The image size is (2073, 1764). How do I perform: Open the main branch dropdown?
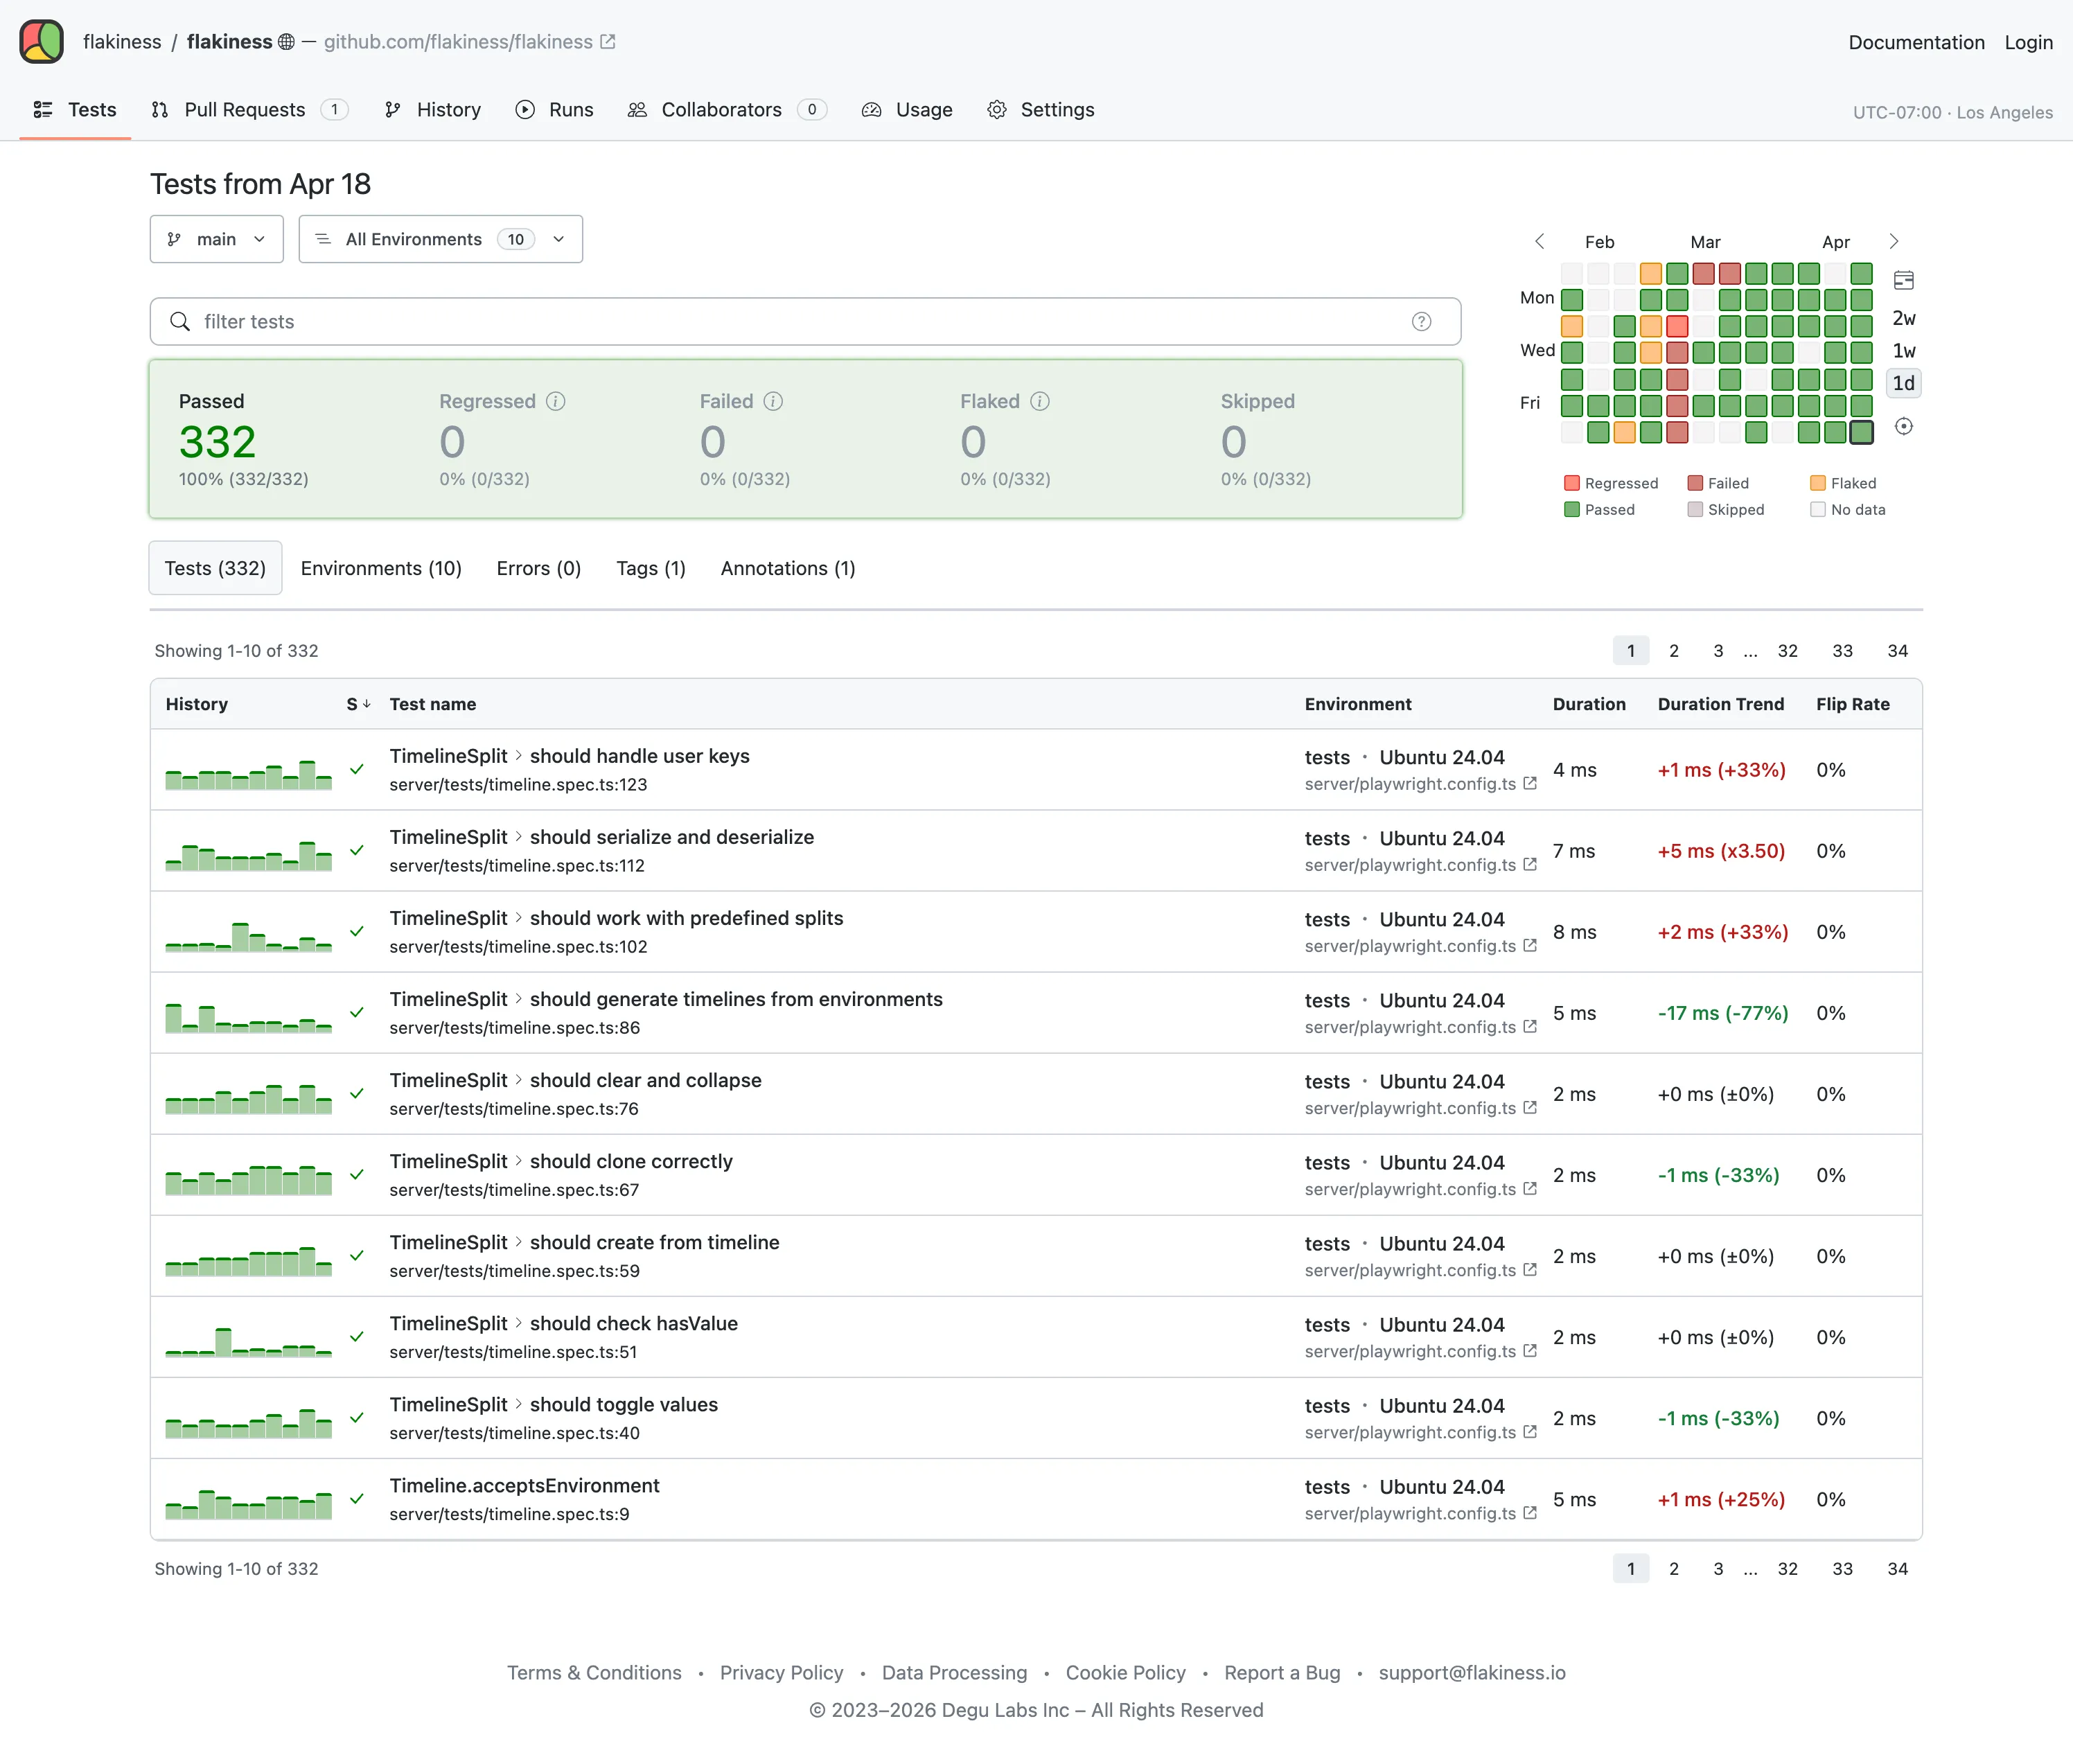[x=216, y=239]
